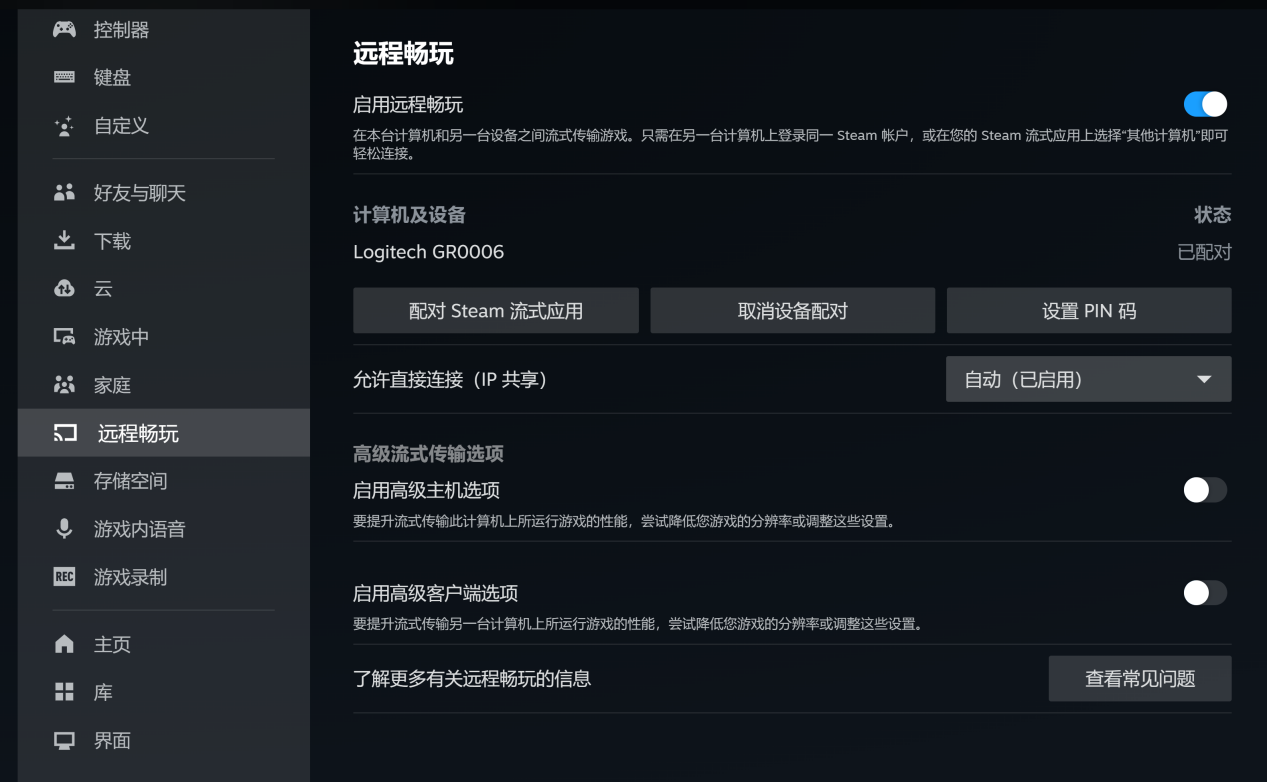Open the 控制器 settings section
Screen dimensions: 1267x782
(x=164, y=30)
